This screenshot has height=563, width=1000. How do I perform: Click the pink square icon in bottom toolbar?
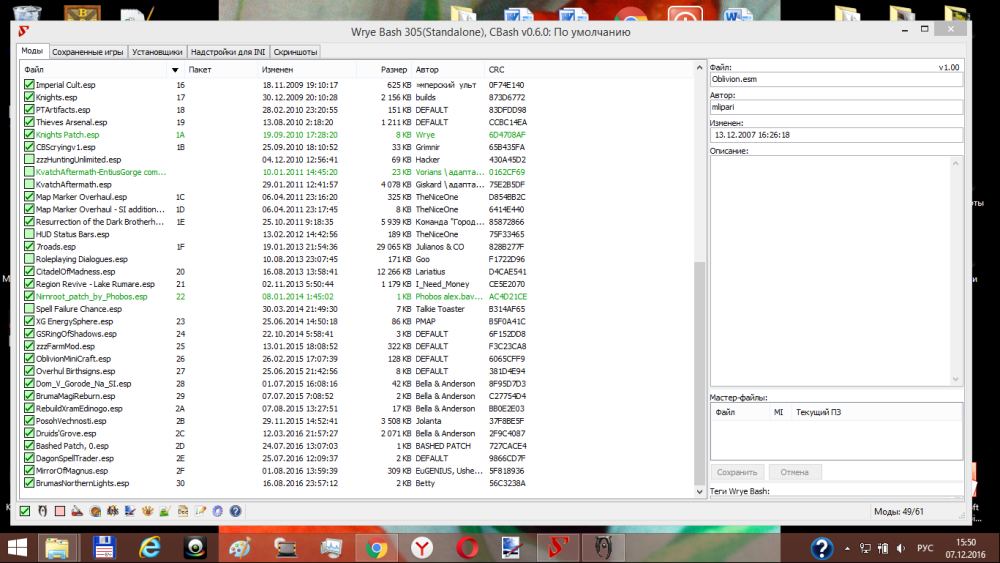60,511
